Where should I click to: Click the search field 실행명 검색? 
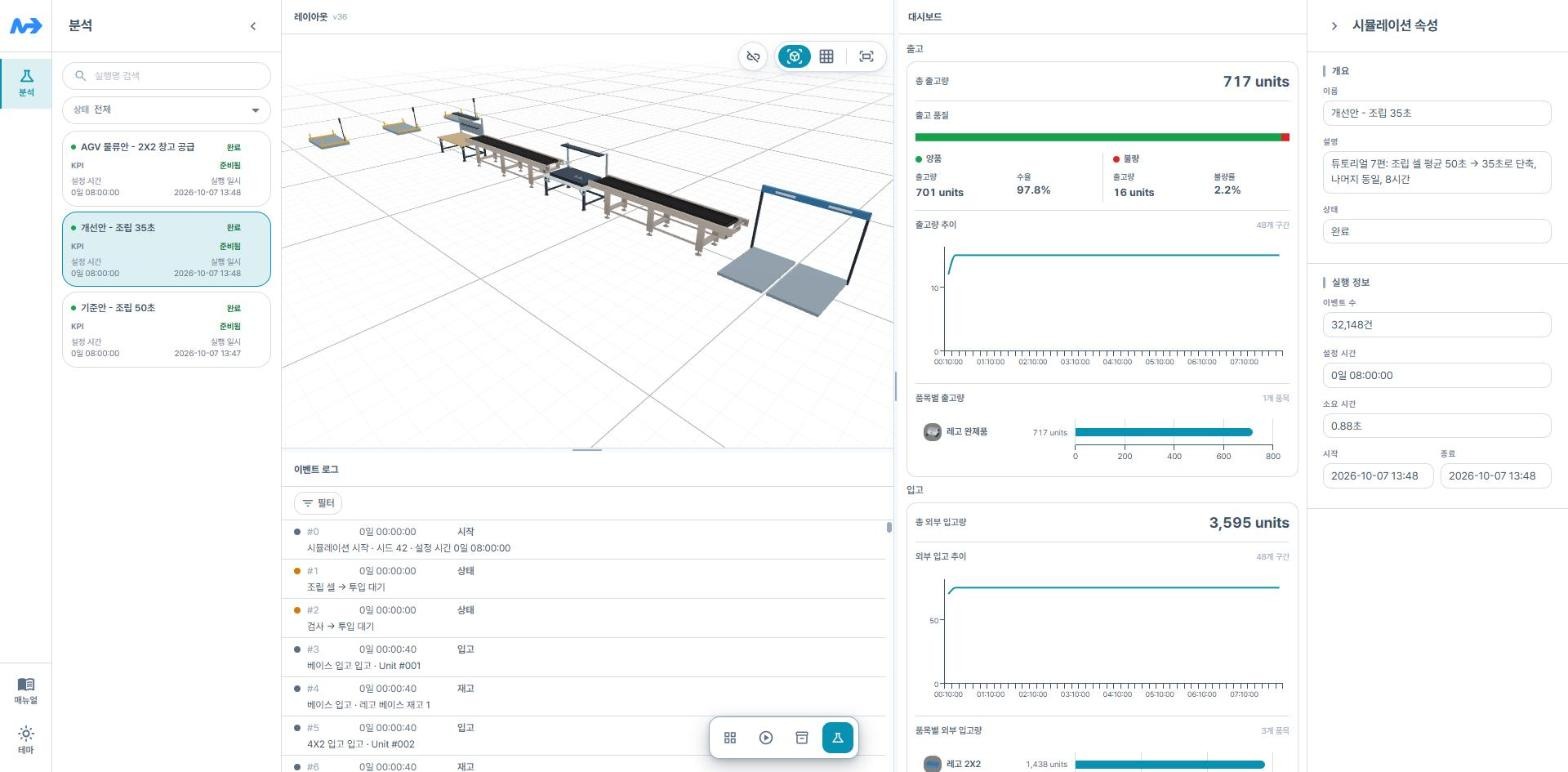[166, 76]
